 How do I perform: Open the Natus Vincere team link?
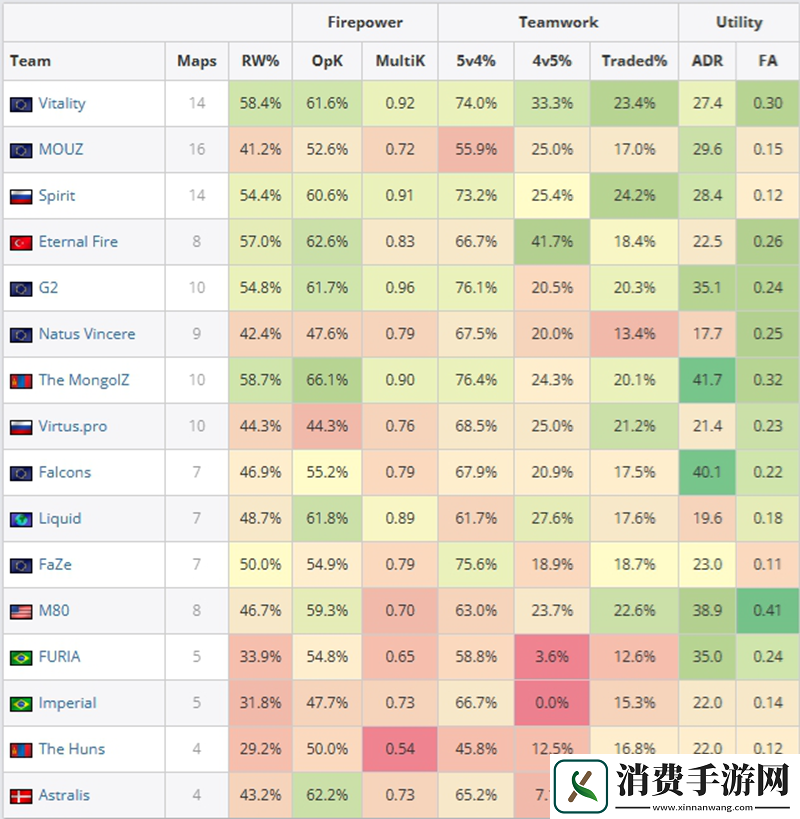[x=87, y=334]
